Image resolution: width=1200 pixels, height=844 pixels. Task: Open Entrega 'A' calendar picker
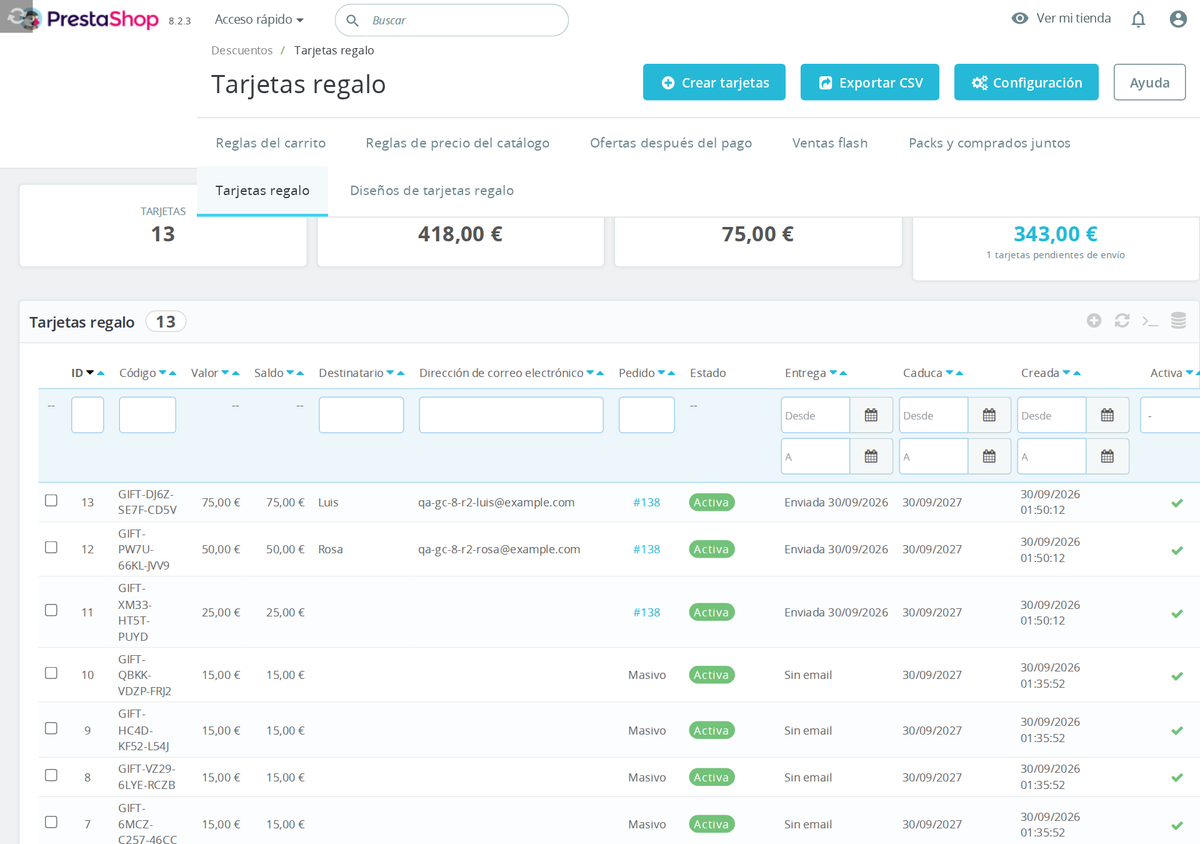[871, 456]
